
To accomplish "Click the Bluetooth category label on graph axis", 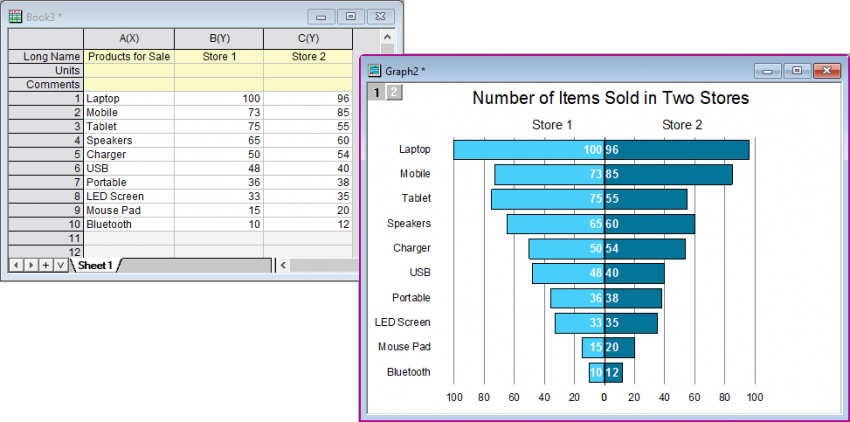I will coord(409,372).
